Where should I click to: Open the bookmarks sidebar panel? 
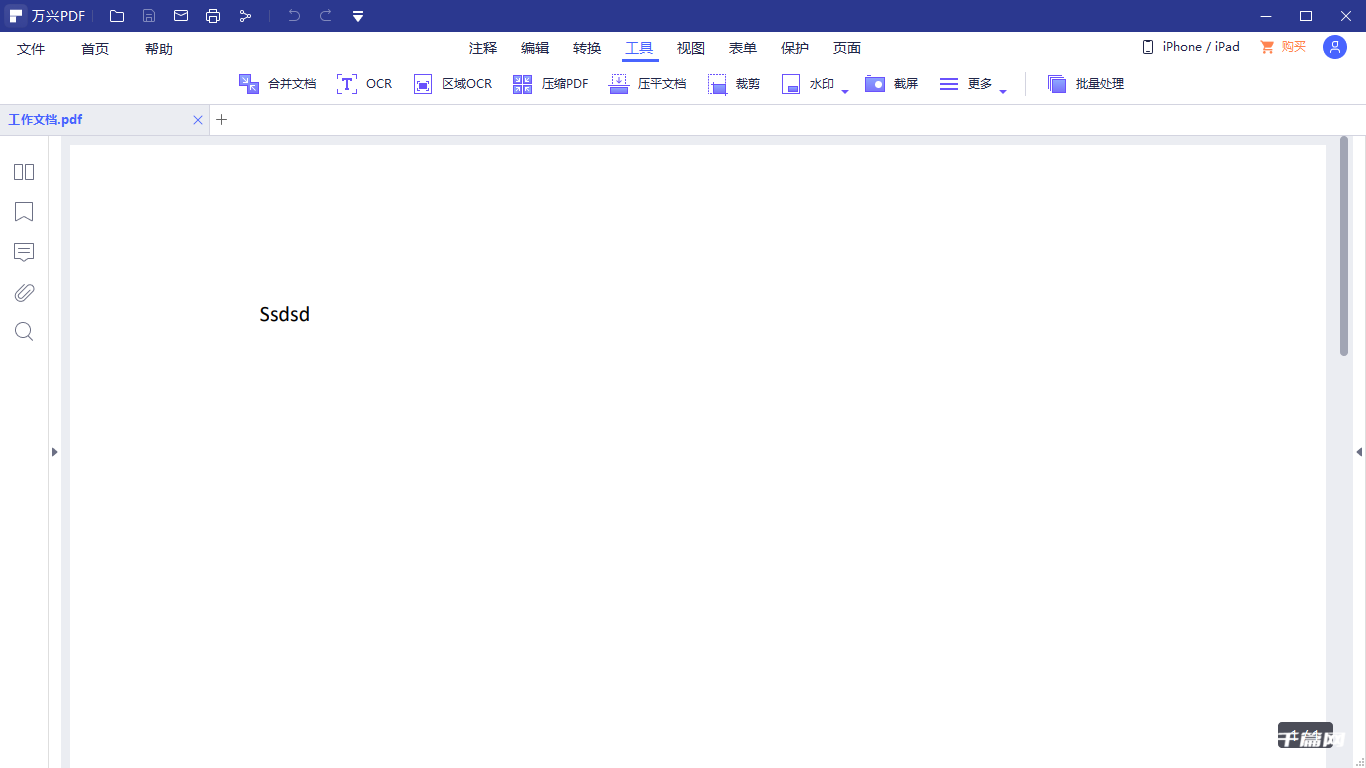click(24, 212)
